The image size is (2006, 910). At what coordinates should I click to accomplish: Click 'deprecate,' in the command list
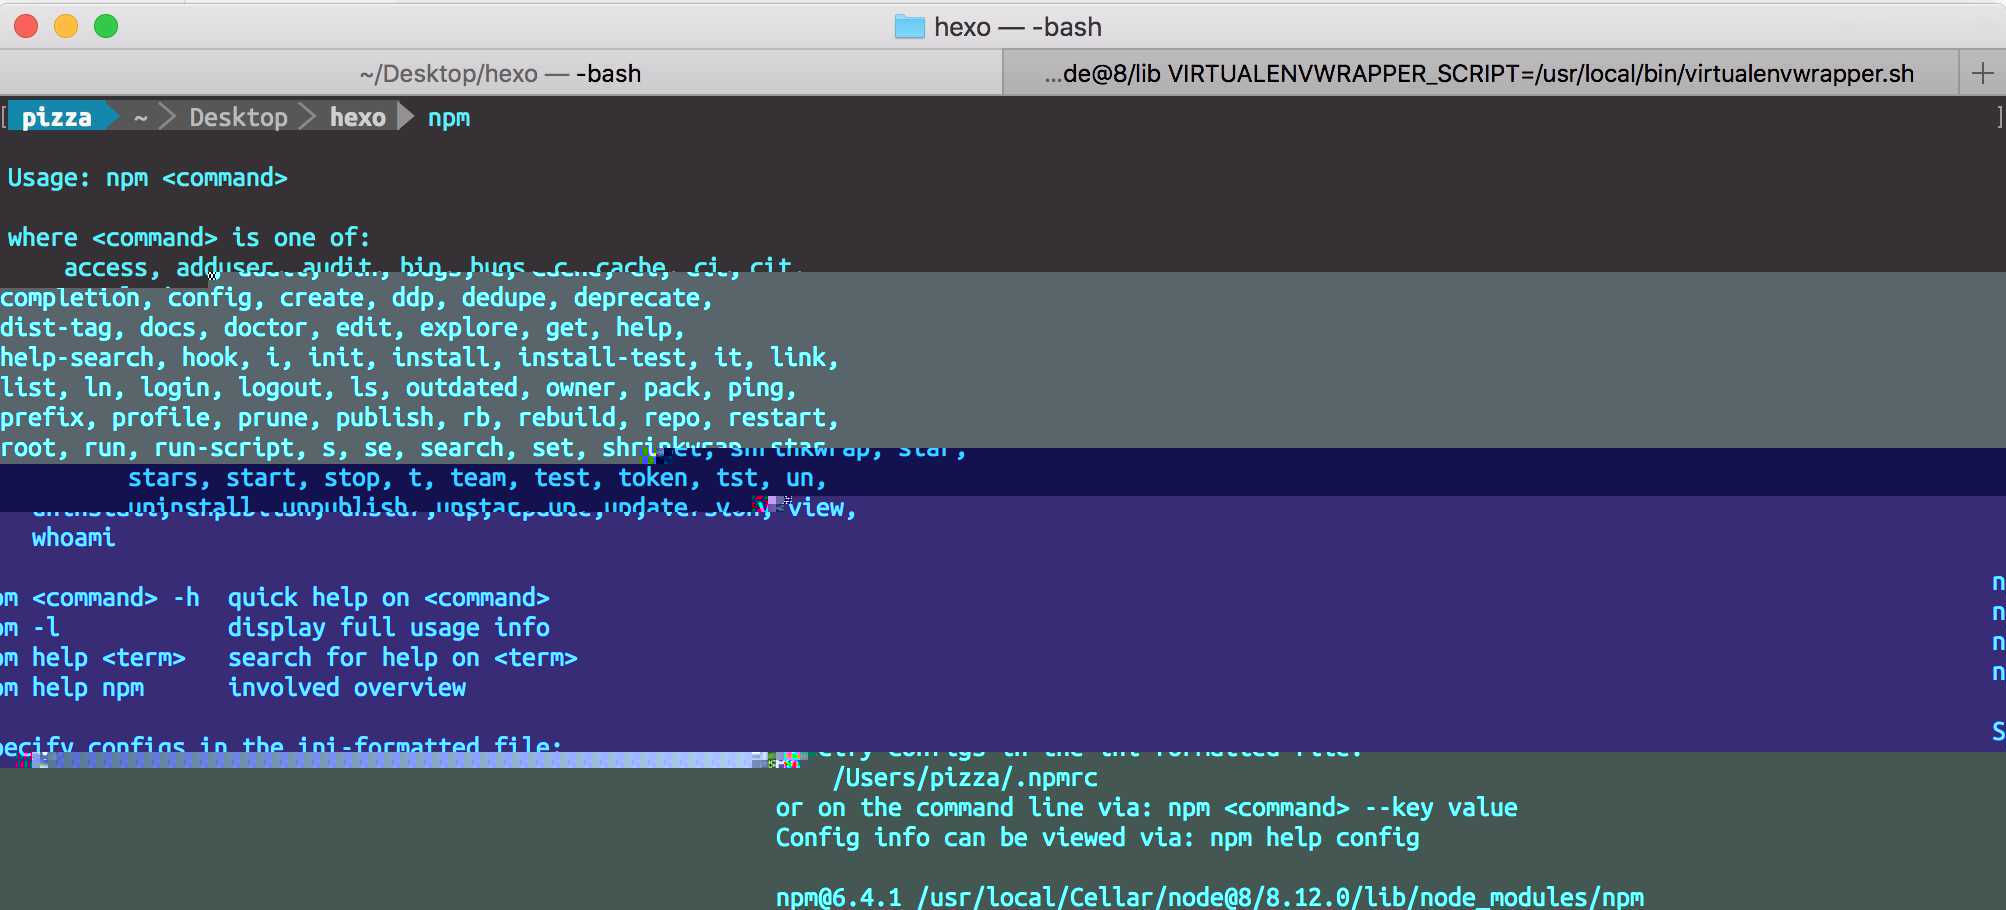[643, 298]
